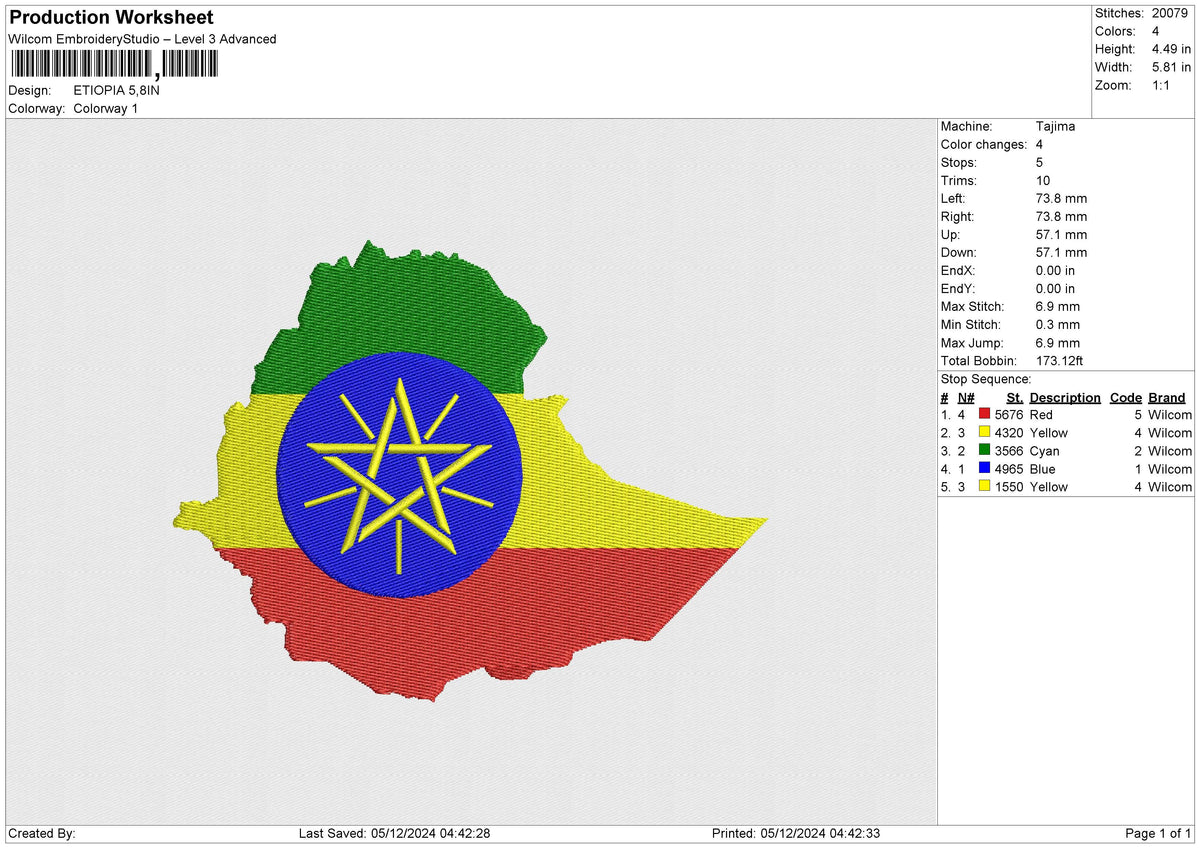Click the "Cyan" description in stop 3
This screenshot has height=848, width=1200.
[1044, 450]
